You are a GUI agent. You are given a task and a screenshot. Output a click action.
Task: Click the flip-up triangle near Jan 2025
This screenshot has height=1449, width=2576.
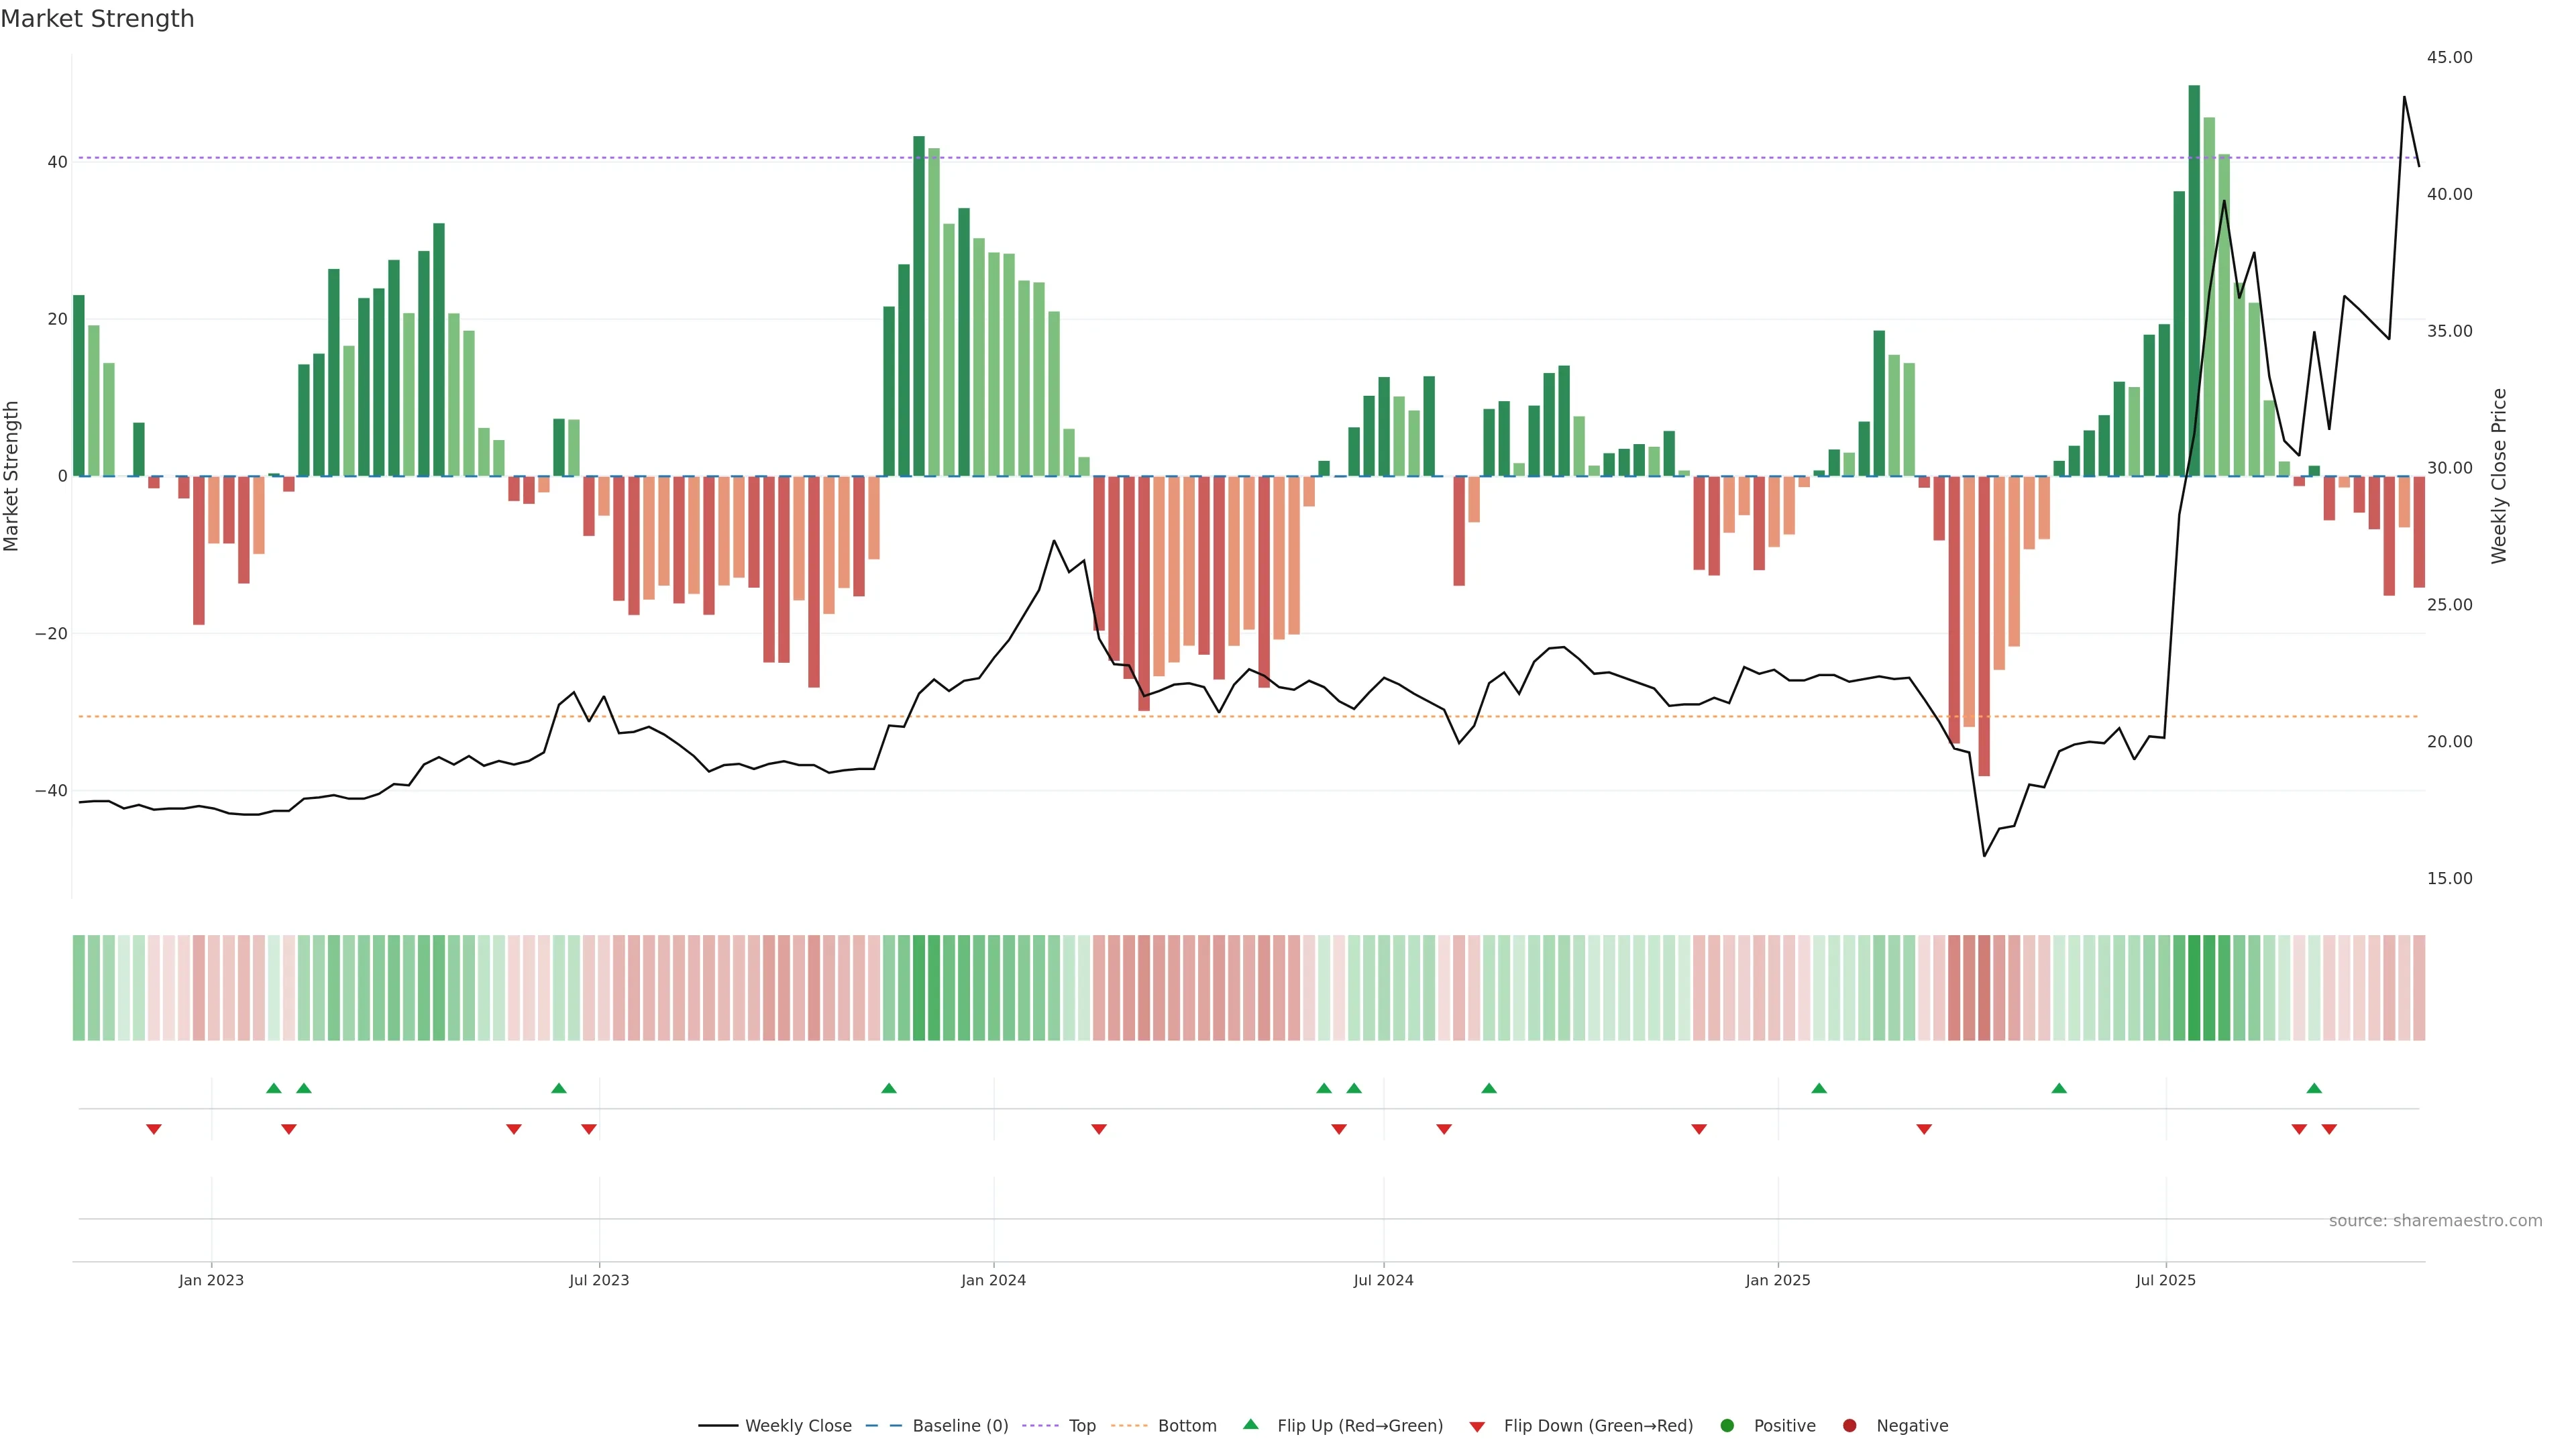tap(1819, 1088)
